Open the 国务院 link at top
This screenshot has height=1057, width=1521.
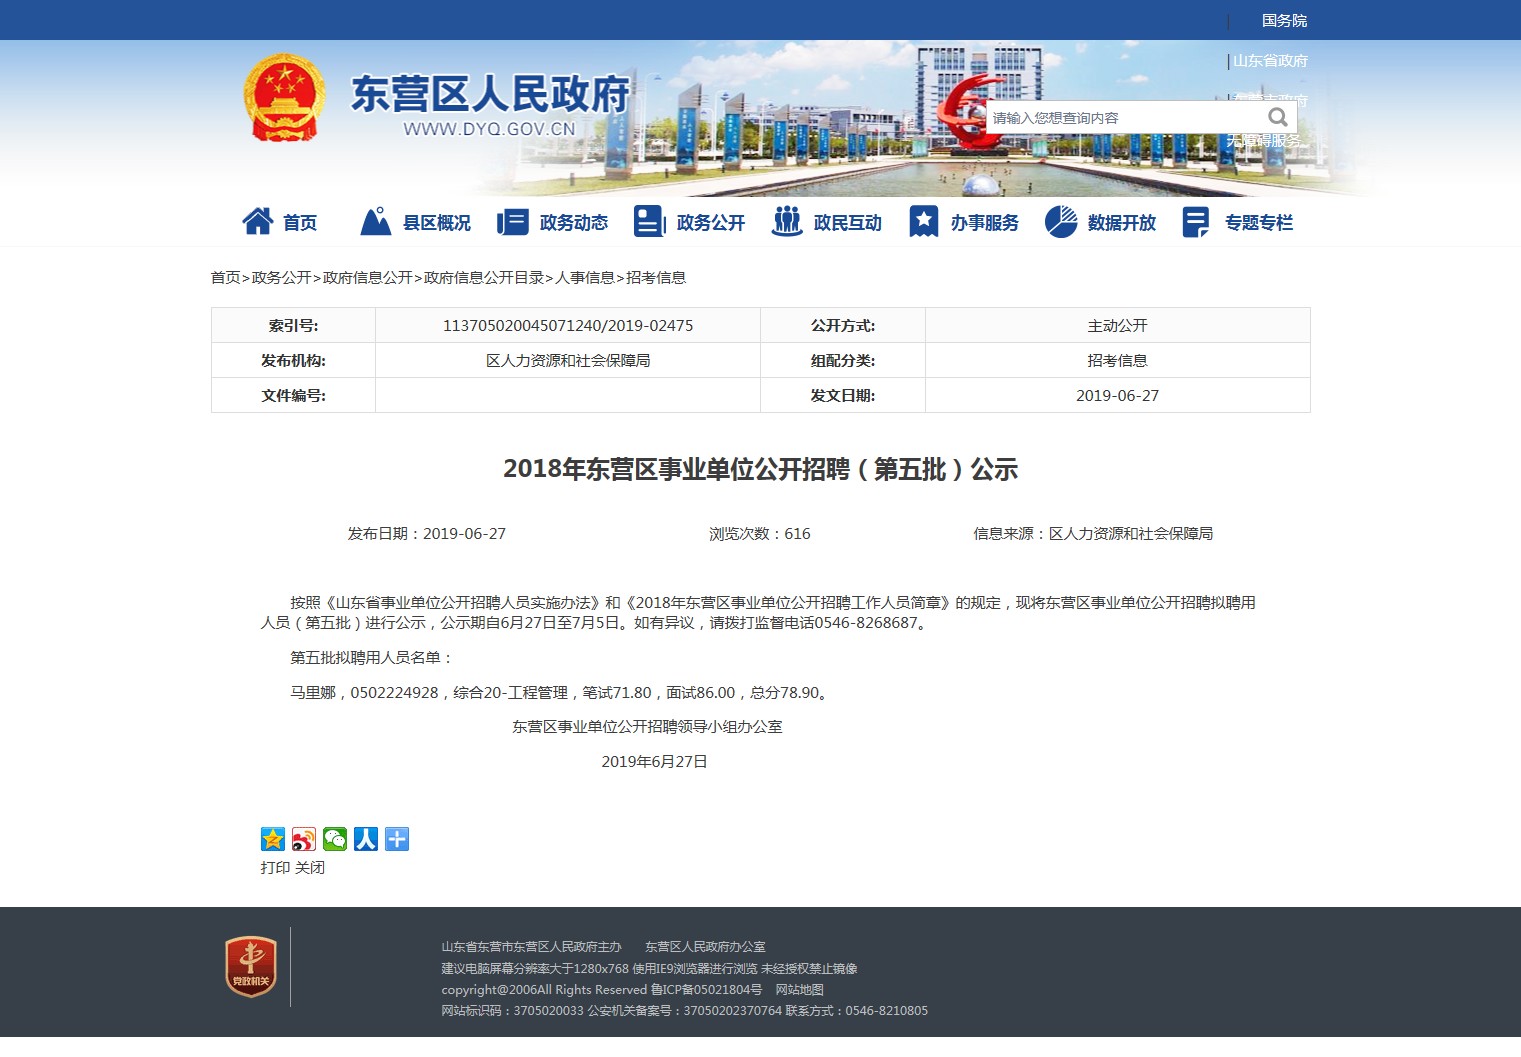[1284, 21]
